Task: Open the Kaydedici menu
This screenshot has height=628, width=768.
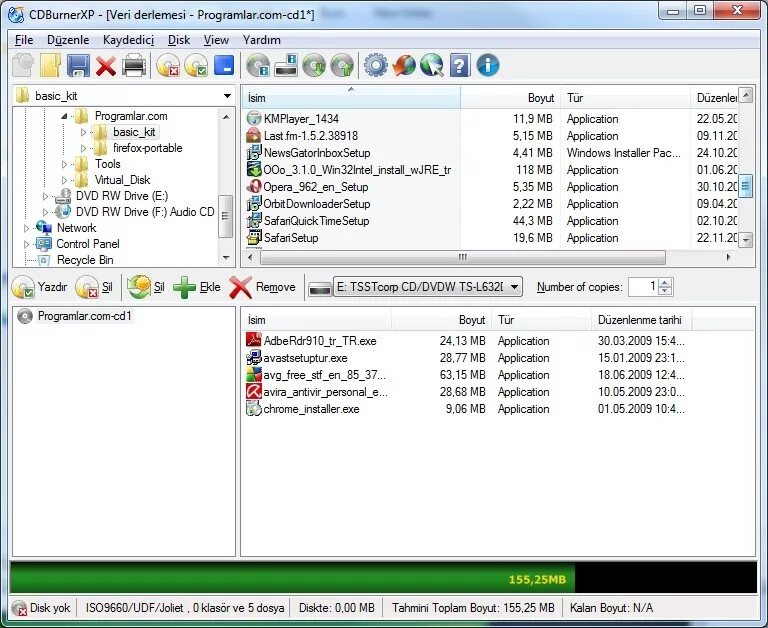Action: point(128,40)
